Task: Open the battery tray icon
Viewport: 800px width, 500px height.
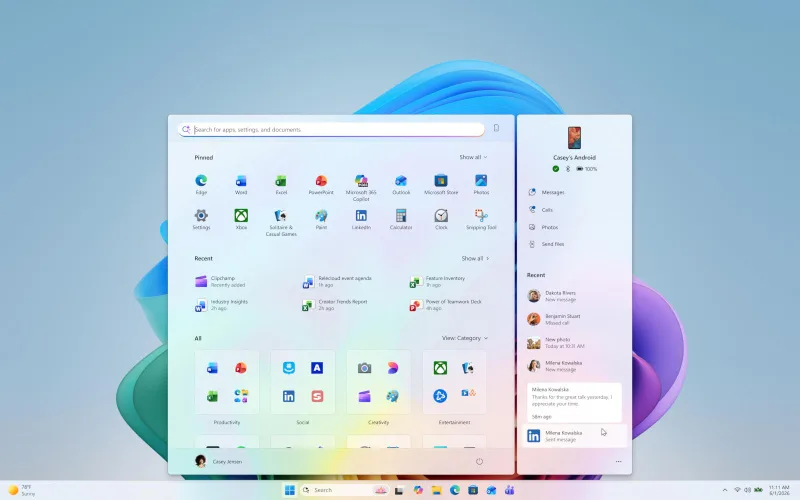Action: (x=759, y=490)
